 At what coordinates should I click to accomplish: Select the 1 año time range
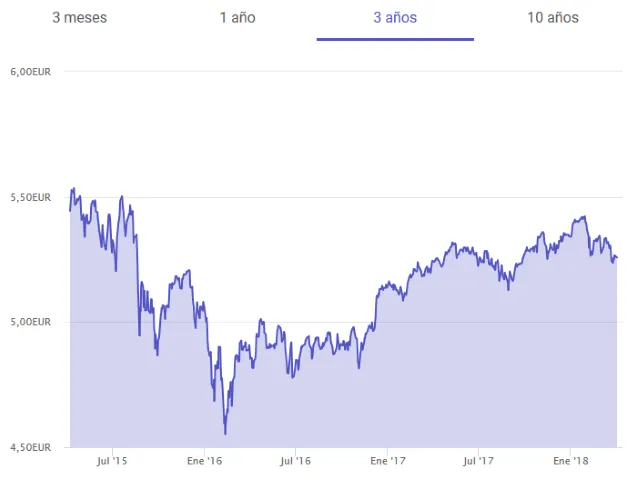click(x=237, y=18)
